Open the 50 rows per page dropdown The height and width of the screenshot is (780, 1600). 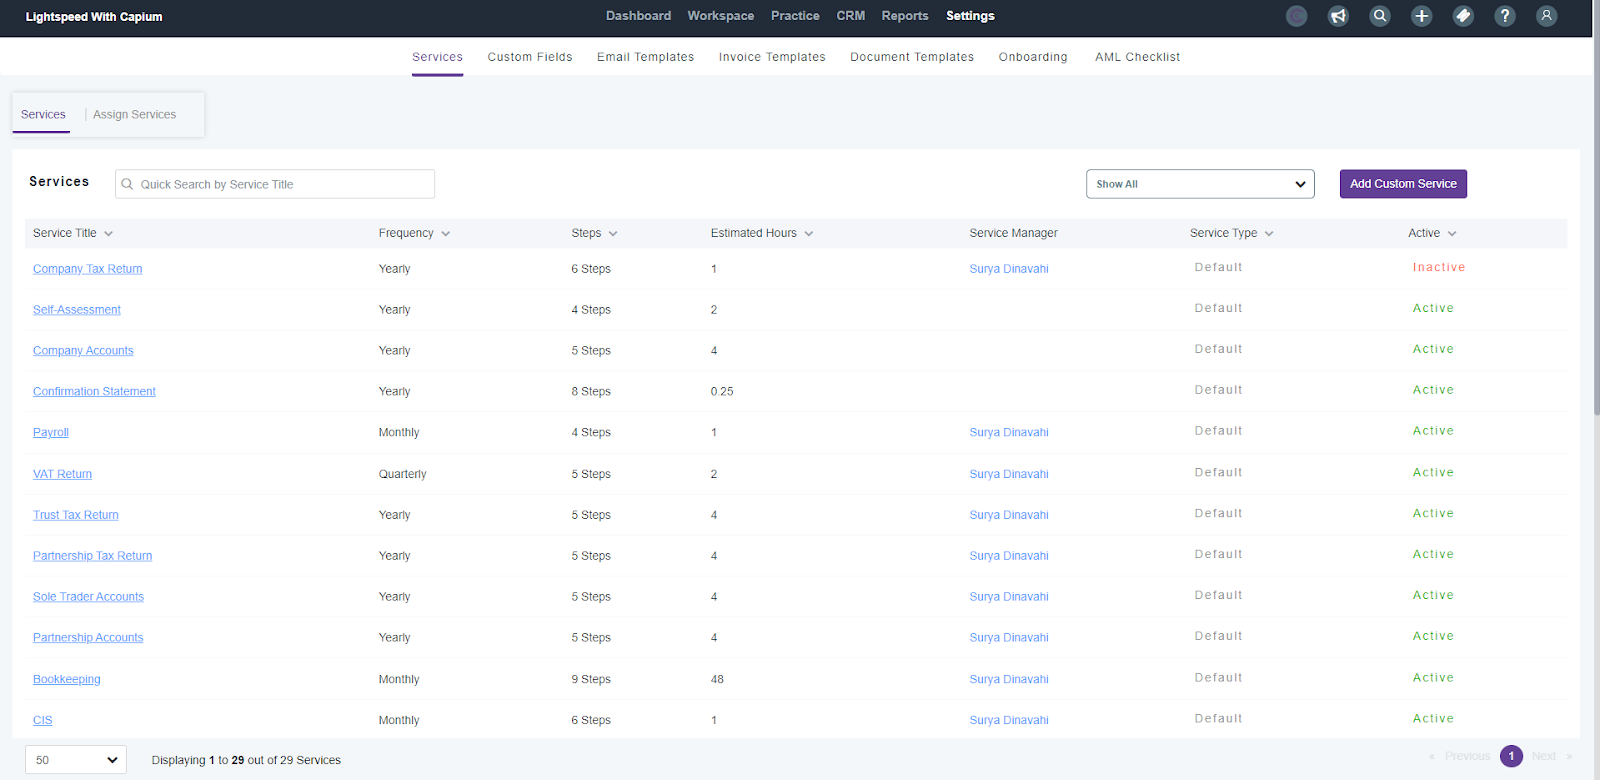pos(76,760)
